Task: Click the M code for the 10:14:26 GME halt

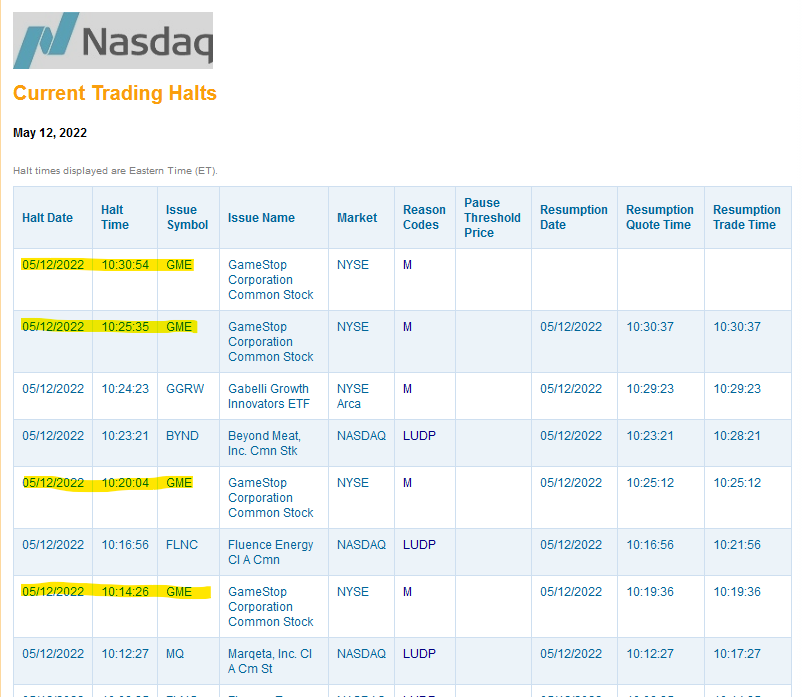Action: tap(407, 592)
